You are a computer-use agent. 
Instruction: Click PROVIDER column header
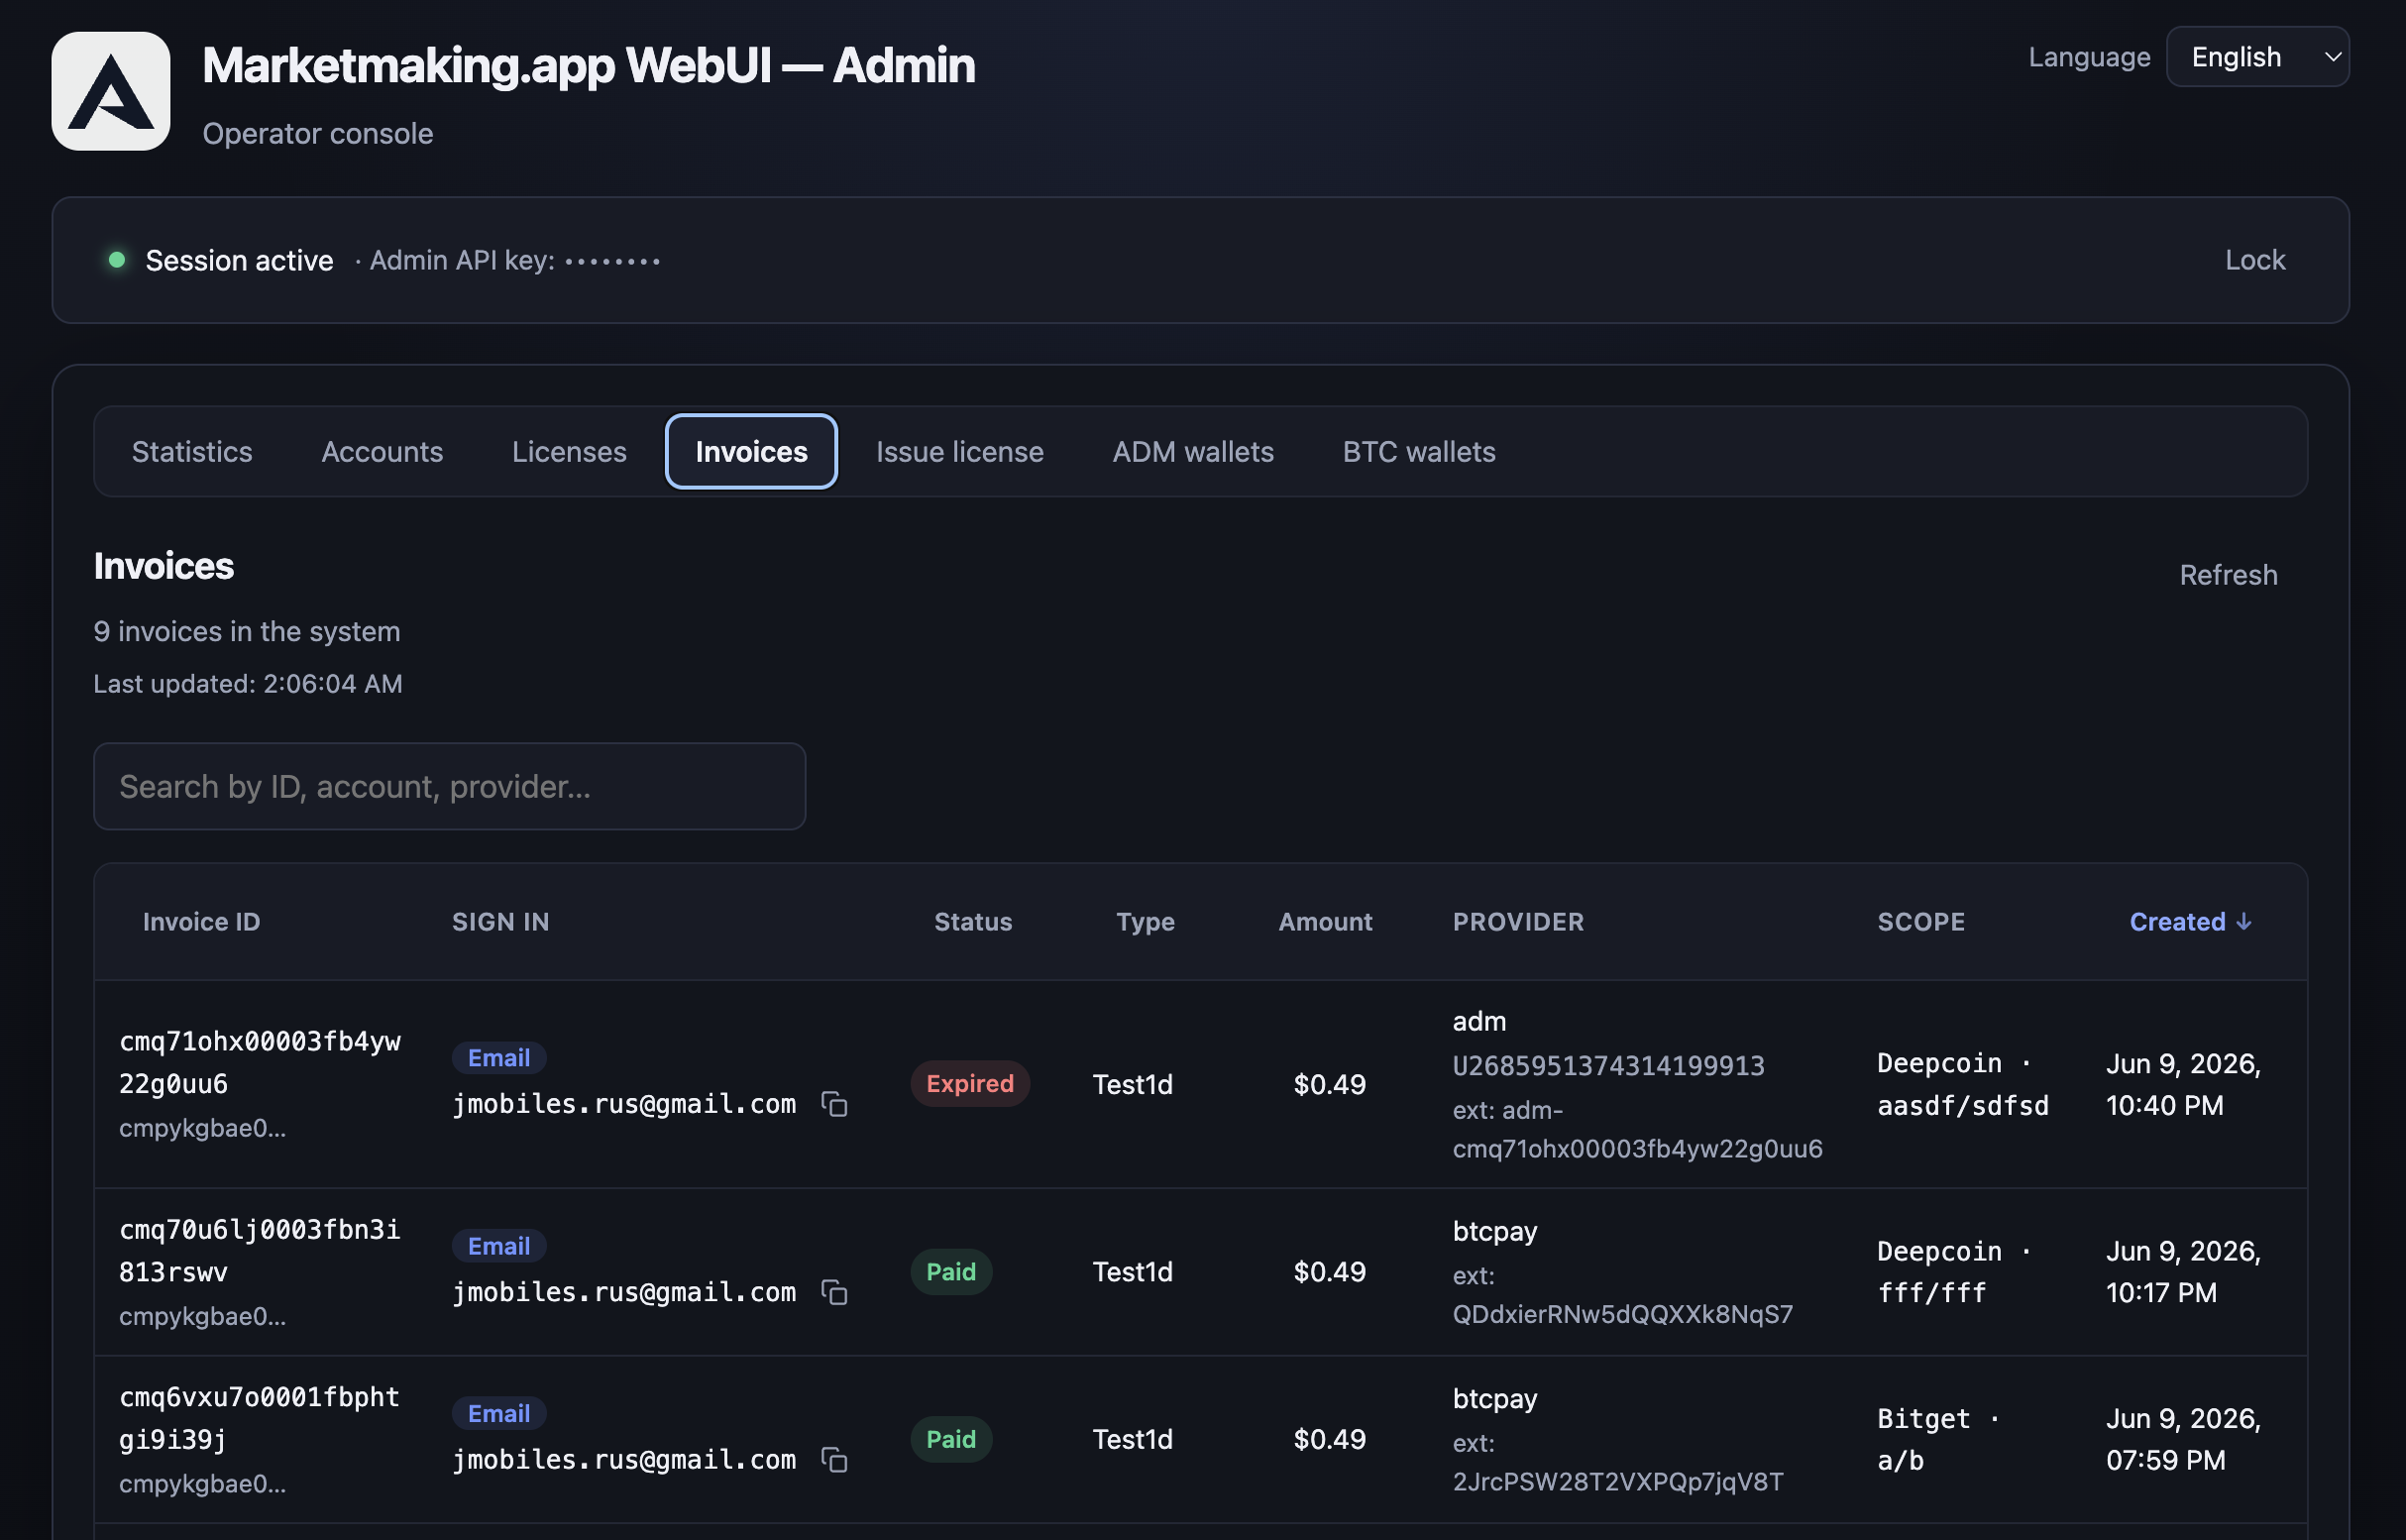[1518, 922]
